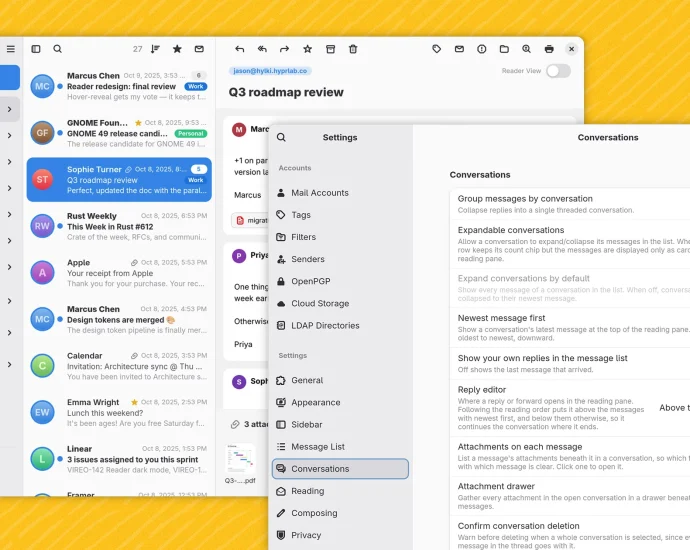Viewport: 690px width, 550px height.
Task: Open Message List settings page
Action: 340,447
